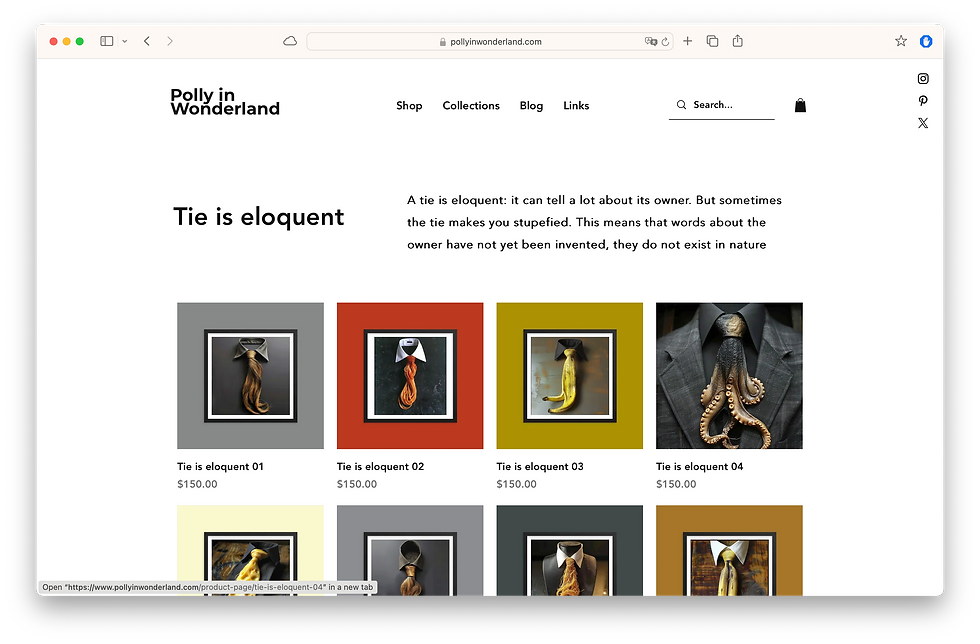Click the search magnifier icon

(681, 105)
